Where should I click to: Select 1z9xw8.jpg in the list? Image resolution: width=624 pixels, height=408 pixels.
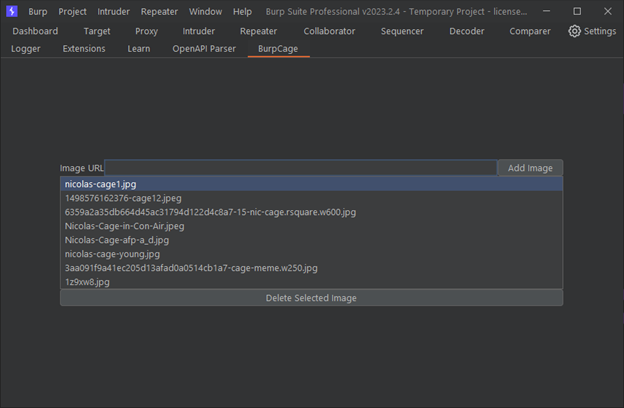(x=311, y=281)
